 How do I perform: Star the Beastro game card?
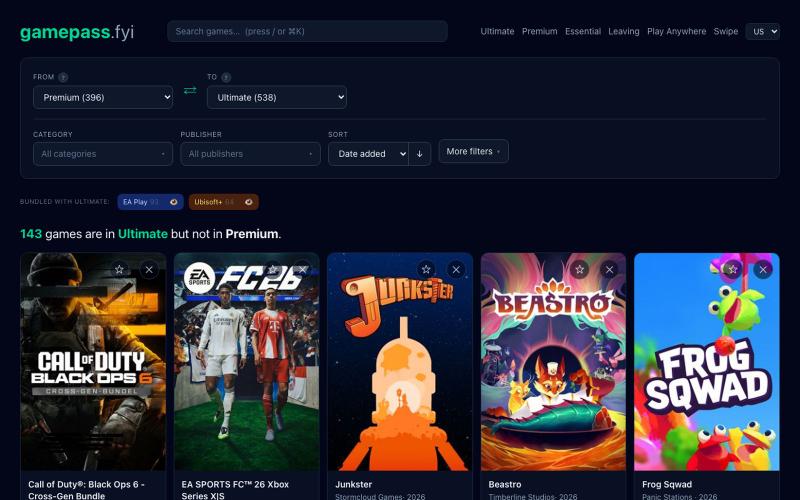click(x=580, y=269)
